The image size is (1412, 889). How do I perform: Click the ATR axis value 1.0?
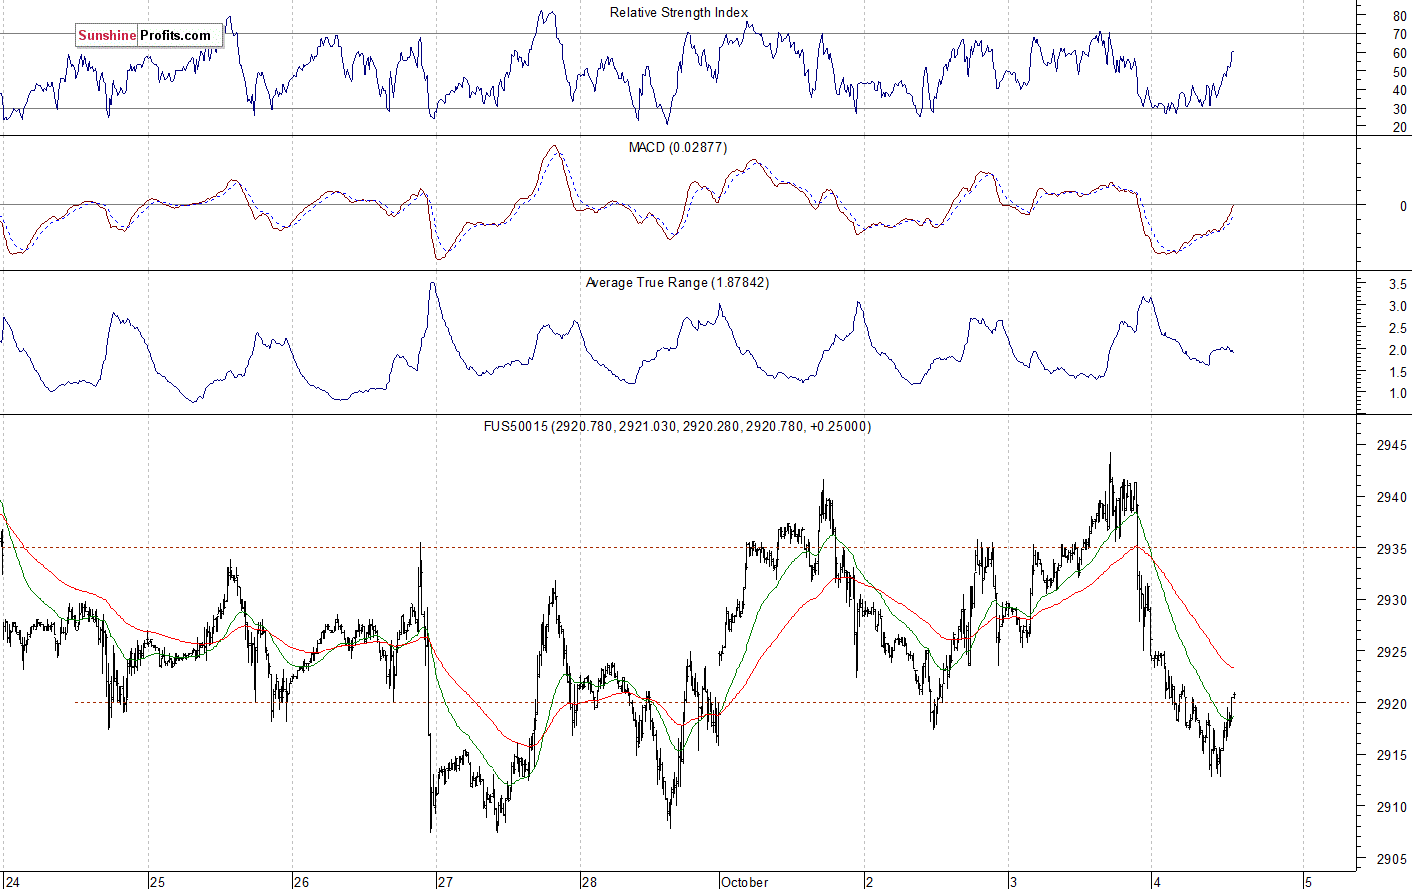click(1397, 394)
